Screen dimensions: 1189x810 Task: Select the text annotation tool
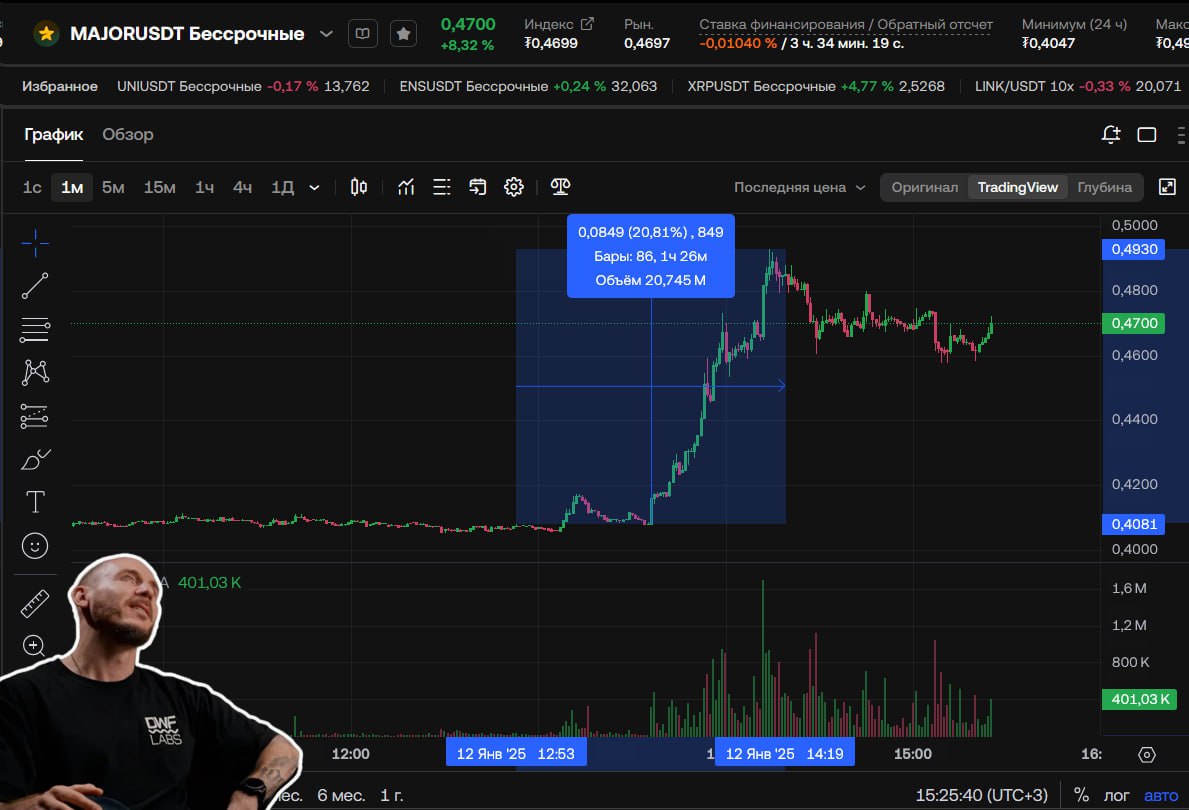pyautogui.click(x=35, y=501)
